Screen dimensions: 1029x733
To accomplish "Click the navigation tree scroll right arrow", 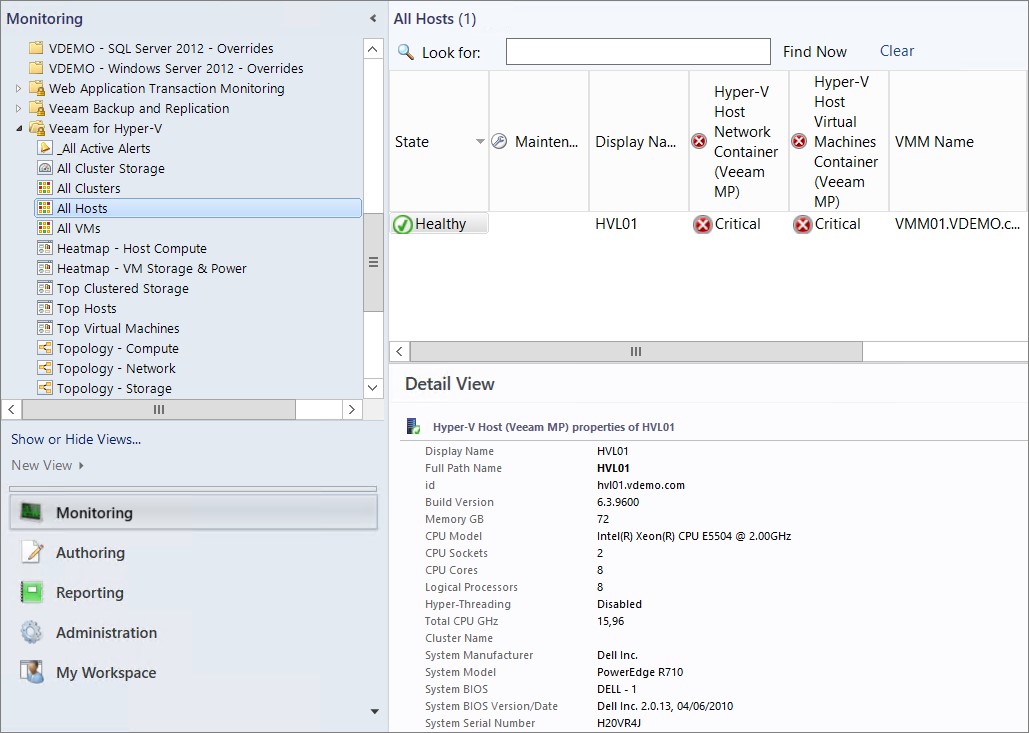I will (x=352, y=409).
